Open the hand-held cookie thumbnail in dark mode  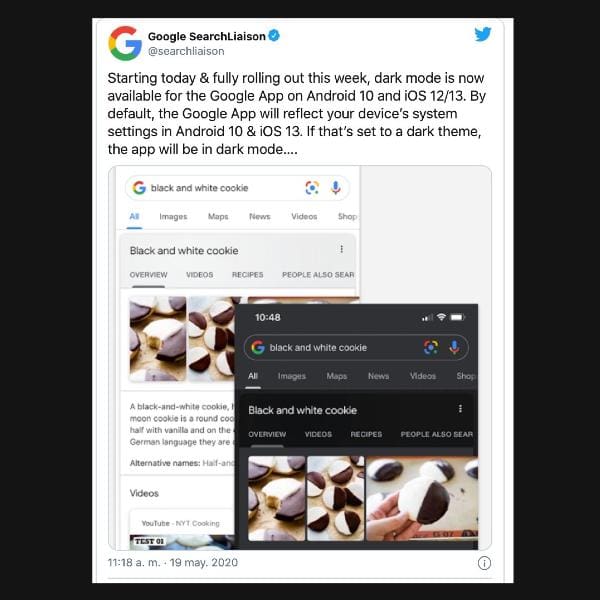(x=422, y=498)
